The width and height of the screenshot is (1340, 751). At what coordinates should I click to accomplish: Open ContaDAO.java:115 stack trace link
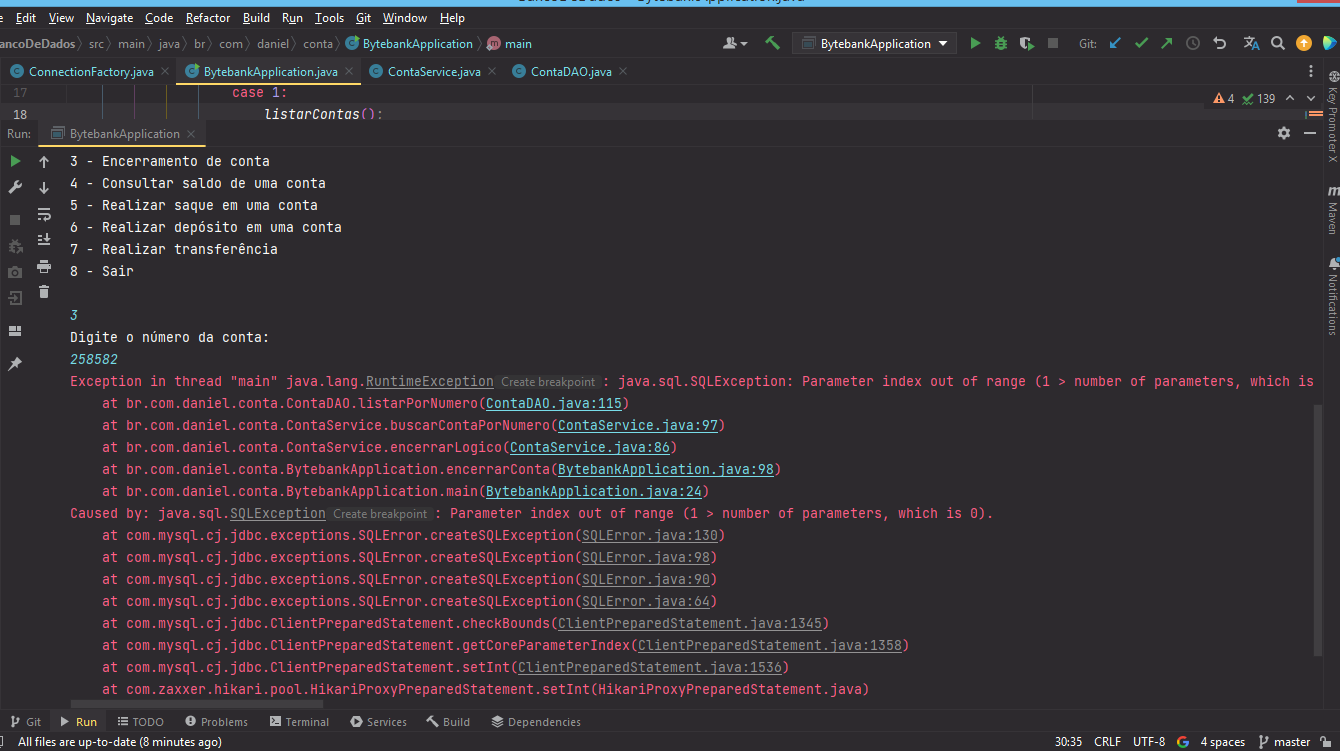554,403
